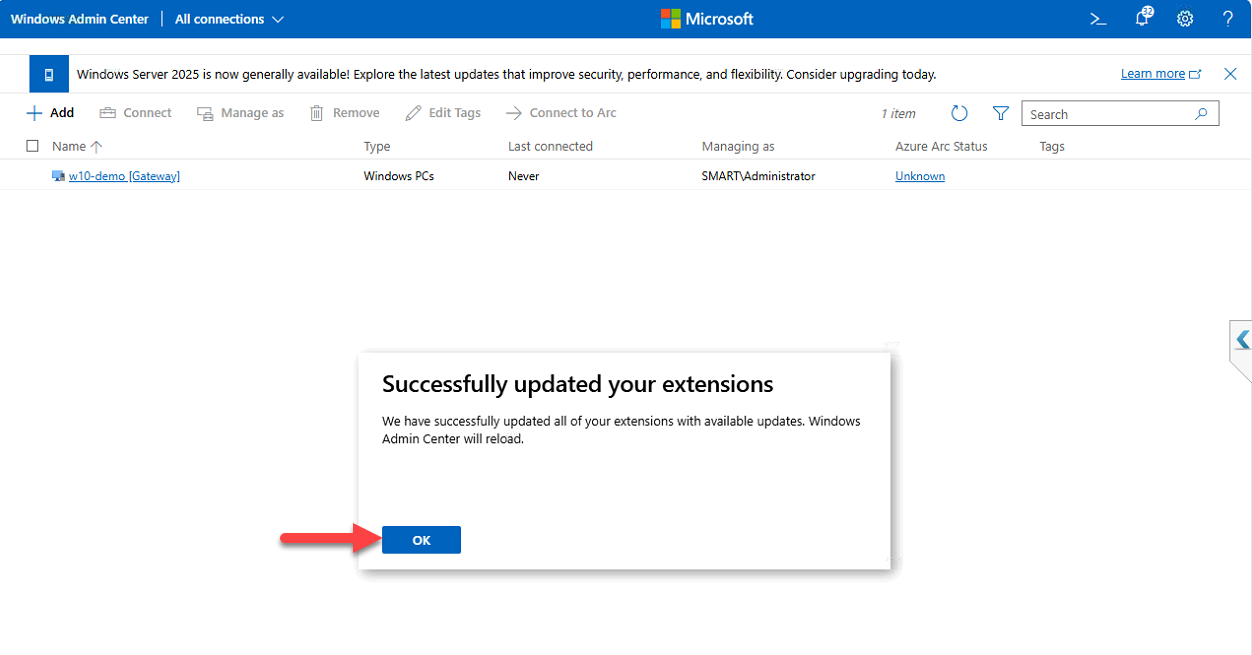Screen dimensions: 1252x655
Task: Click the PC icon beside w10-demo
Action: pyautogui.click(x=58, y=176)
